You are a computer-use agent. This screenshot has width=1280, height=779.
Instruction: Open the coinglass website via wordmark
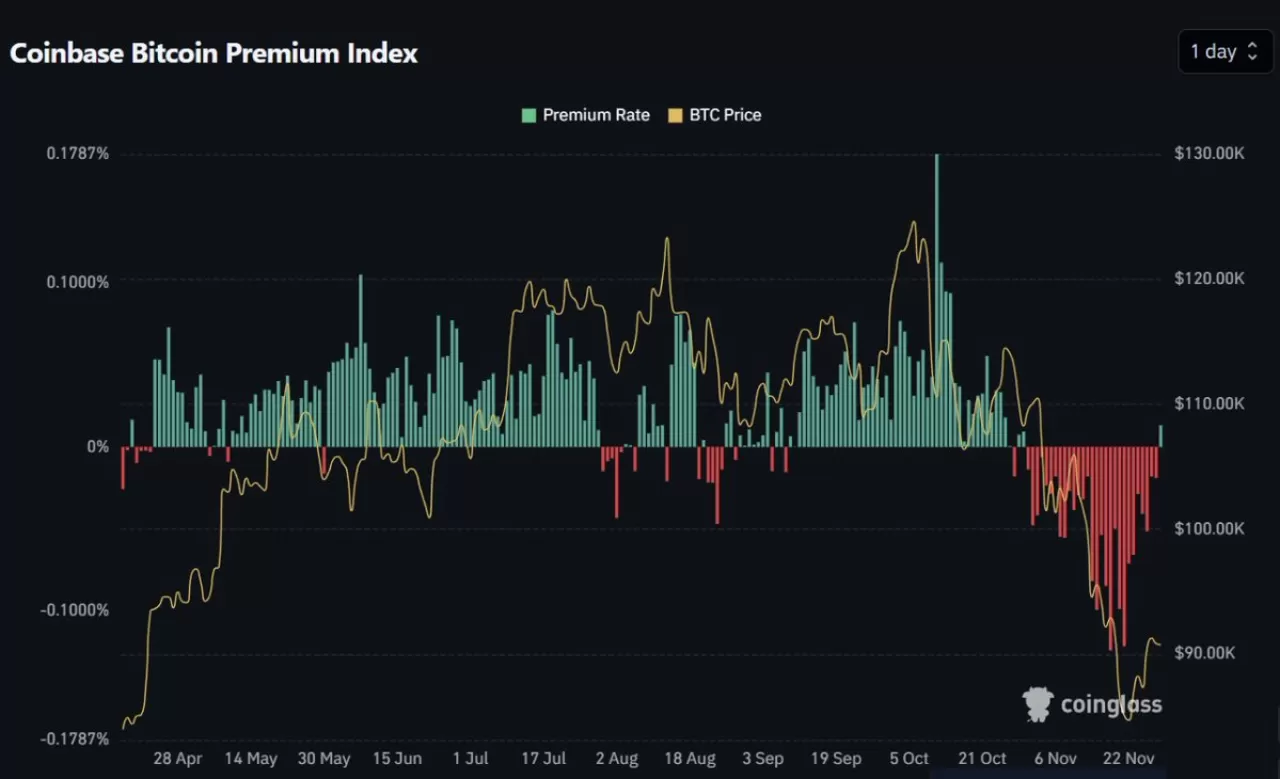click(x=1110, y=704)
